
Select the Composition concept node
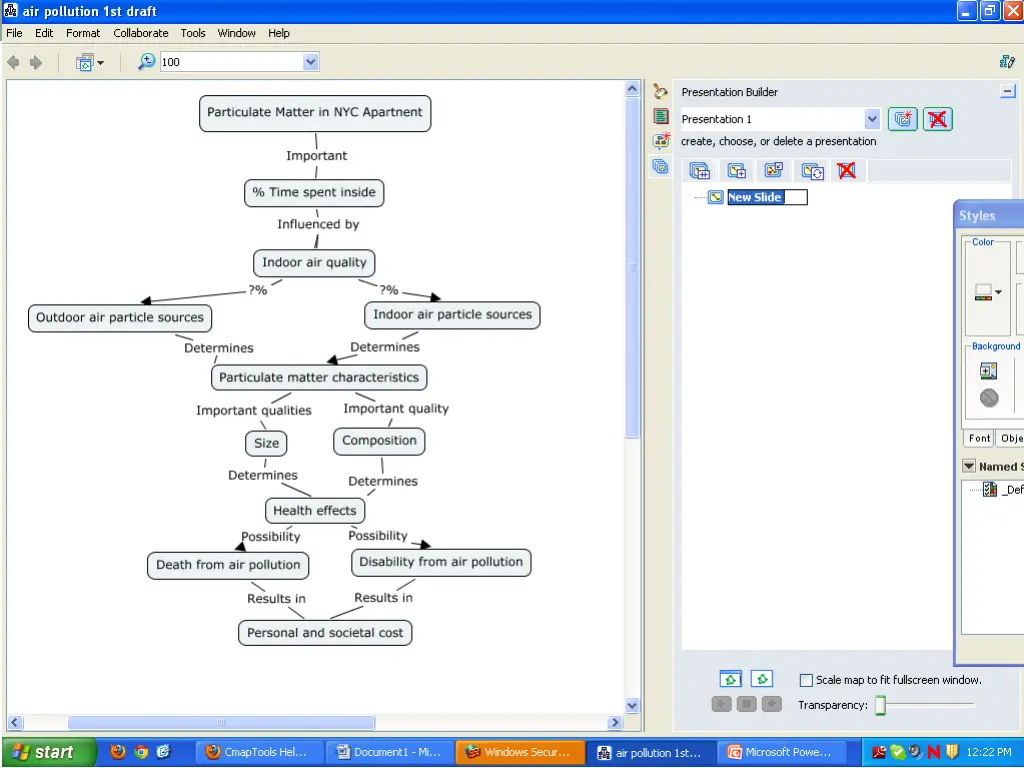click(379, 441)
